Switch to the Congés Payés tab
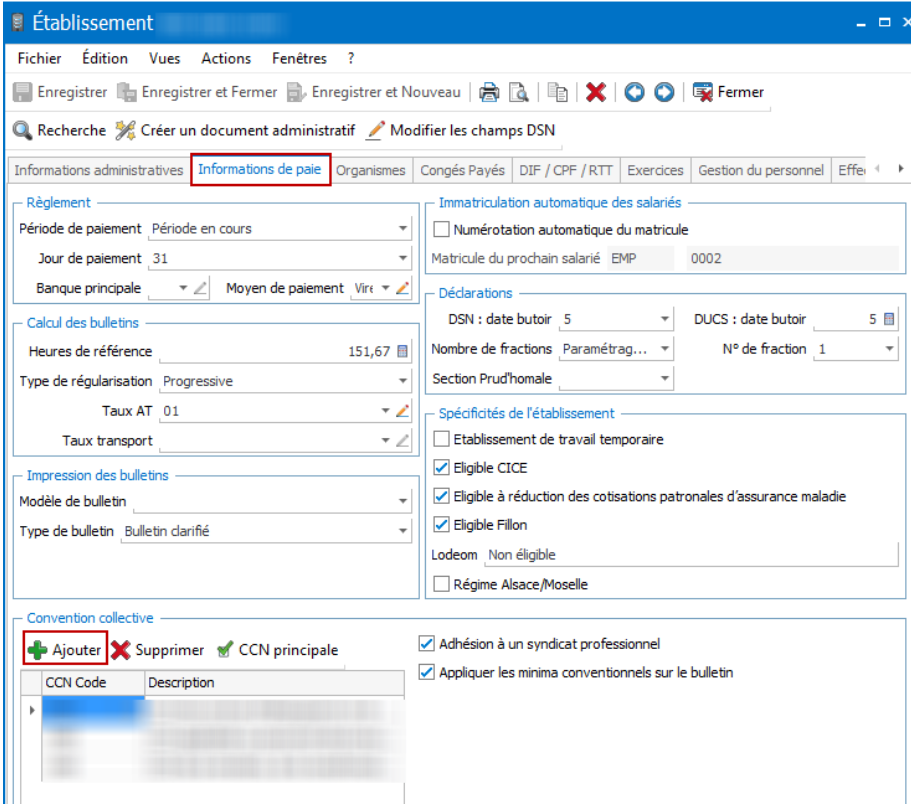This screenshot has width=911, height=804. [462, 170]
